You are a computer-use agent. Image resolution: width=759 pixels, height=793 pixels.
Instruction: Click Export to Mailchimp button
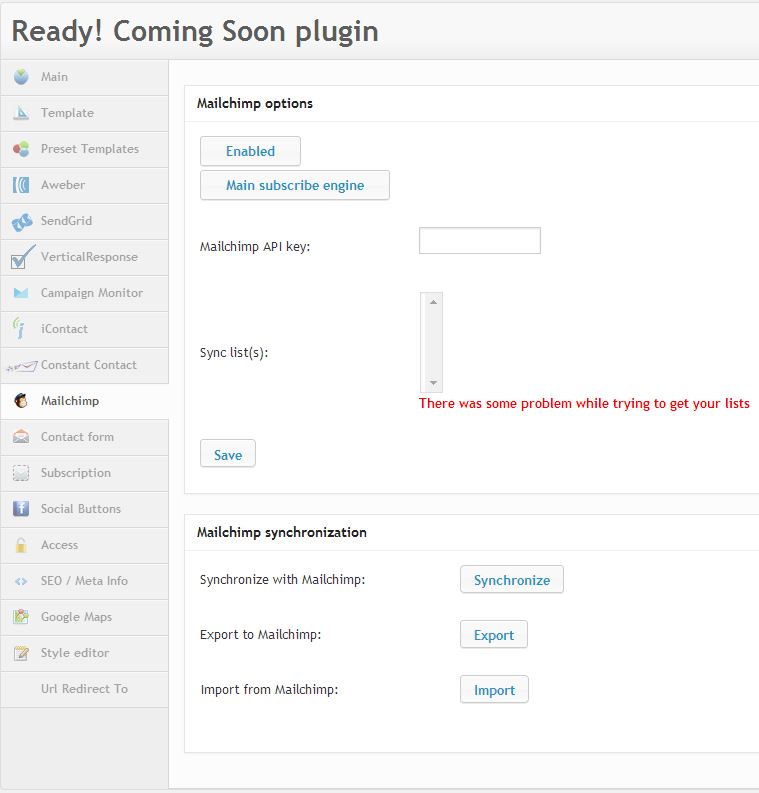pos(494,635)
